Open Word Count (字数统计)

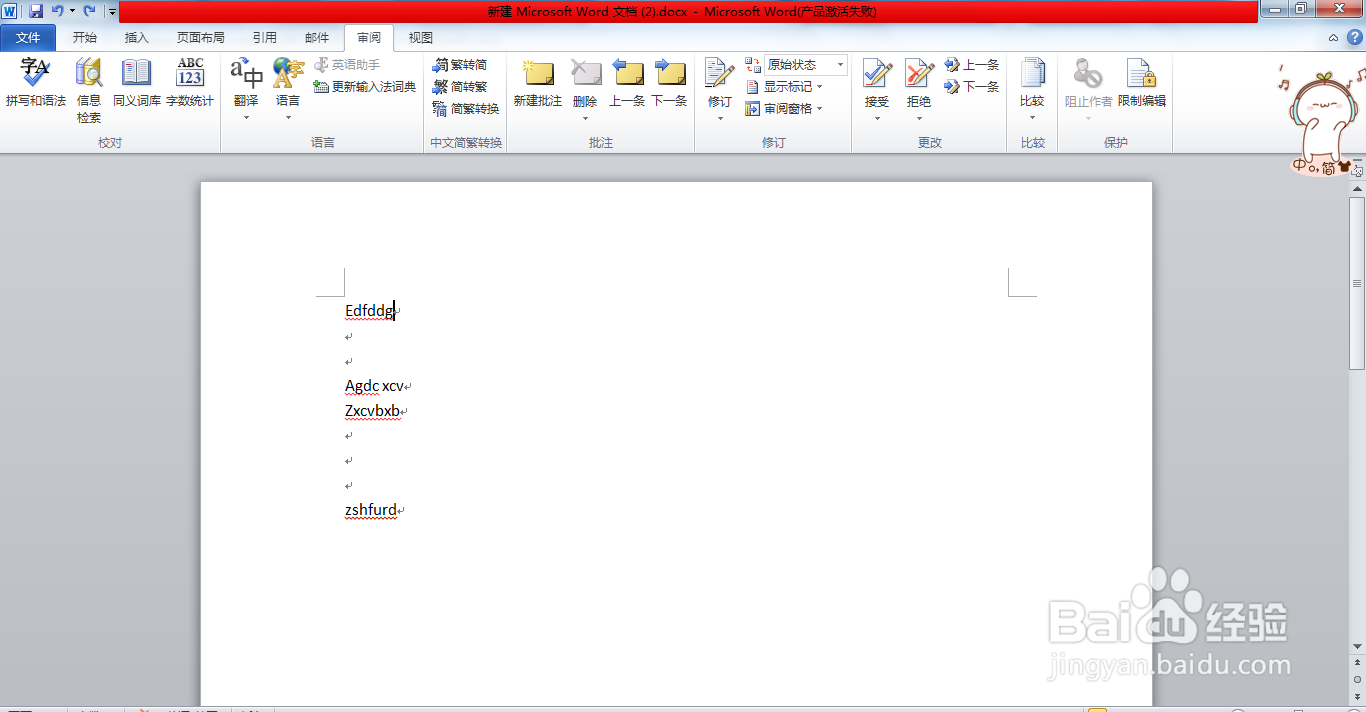coord(190,83)
